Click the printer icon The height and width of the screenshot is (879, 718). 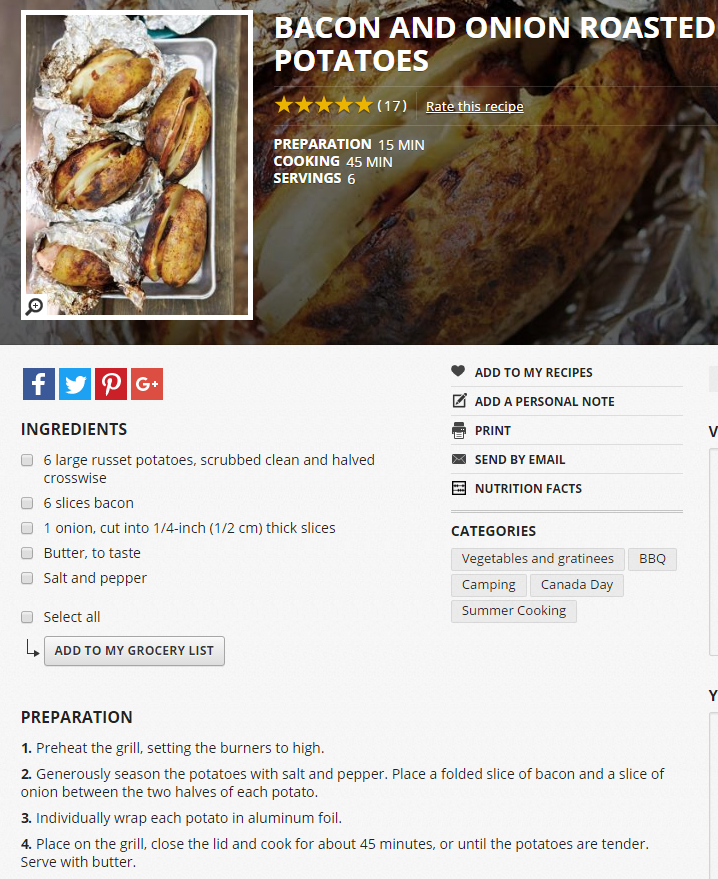point(458,431)
